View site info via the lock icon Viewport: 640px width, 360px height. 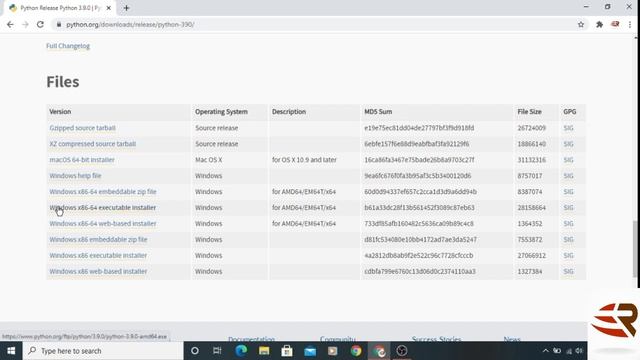(59, 24)
